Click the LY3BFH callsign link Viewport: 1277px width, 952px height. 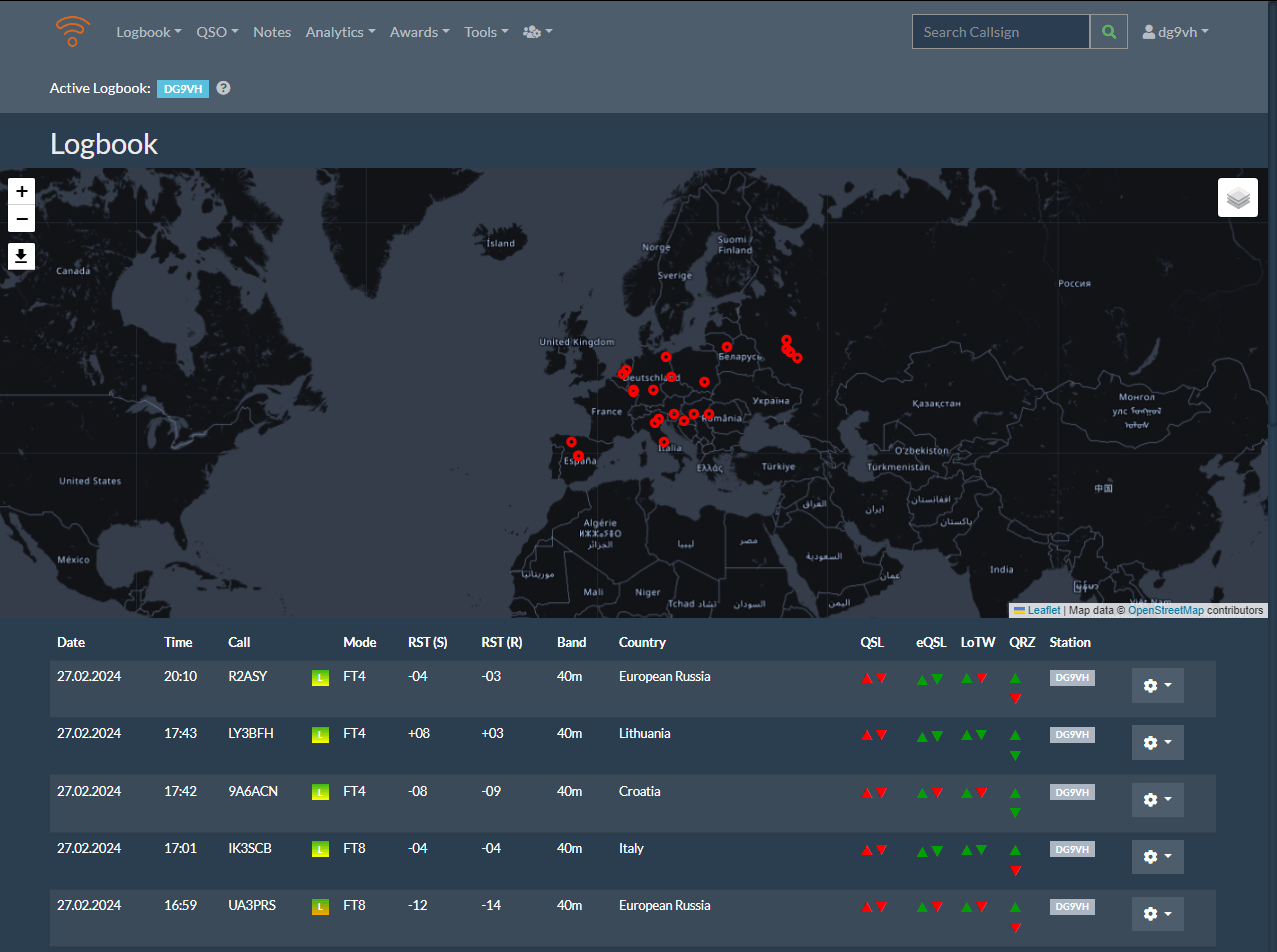tap(251, 733)
